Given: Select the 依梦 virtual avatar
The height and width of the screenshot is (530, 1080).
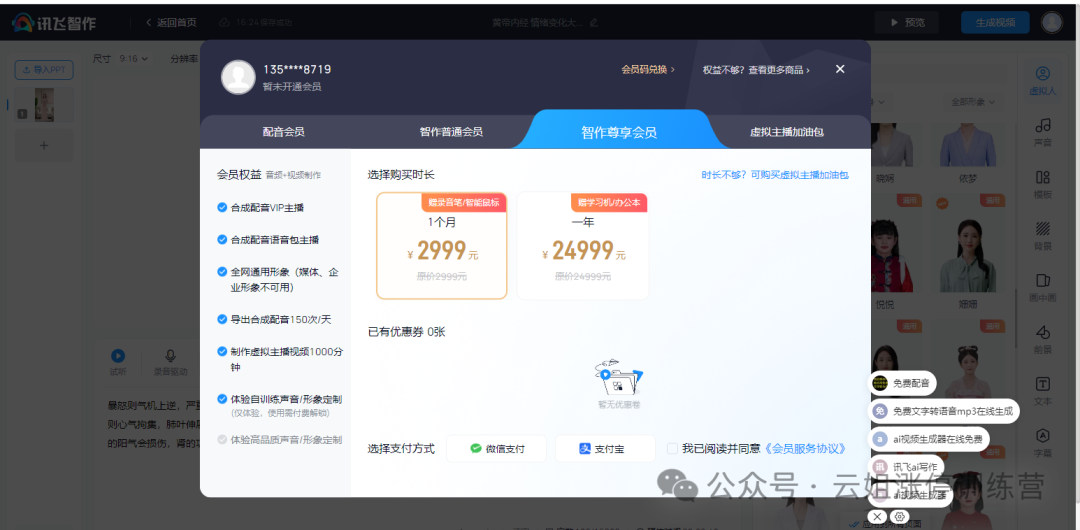Looking at the screenshot, I should pyautogui.click(x=968, y=153).
